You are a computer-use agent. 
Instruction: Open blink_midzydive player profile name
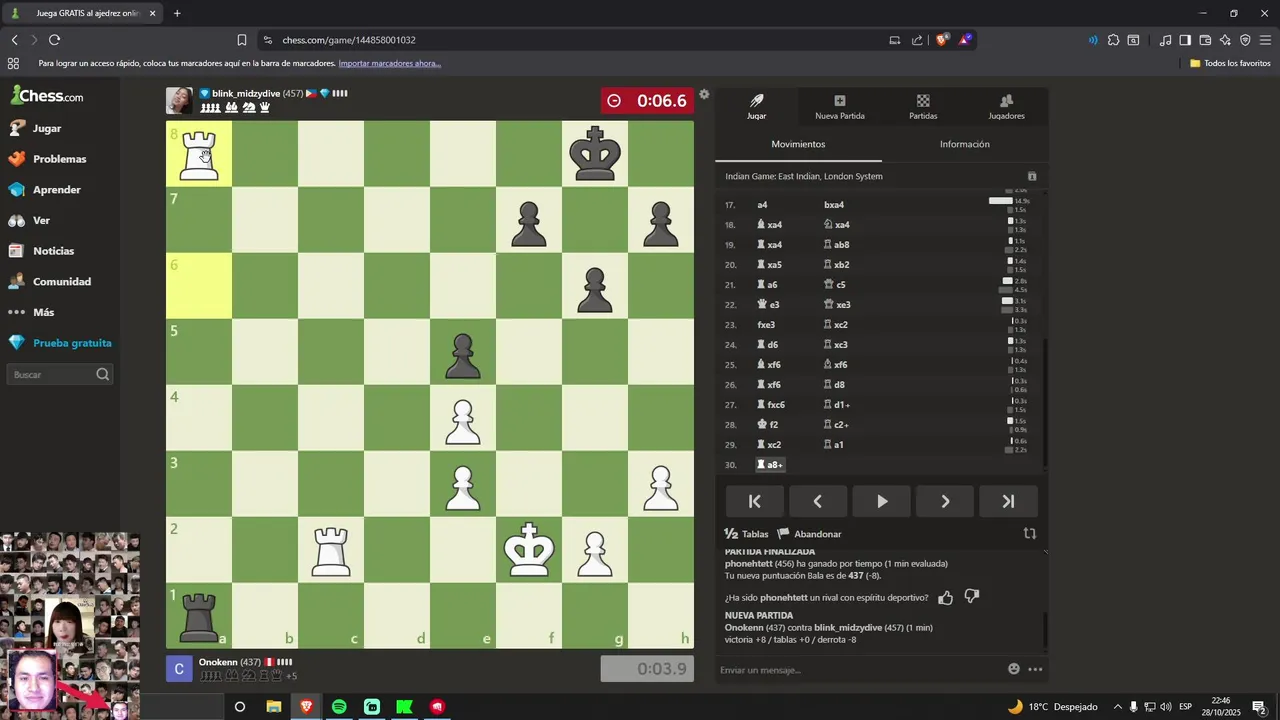(246, 93)
